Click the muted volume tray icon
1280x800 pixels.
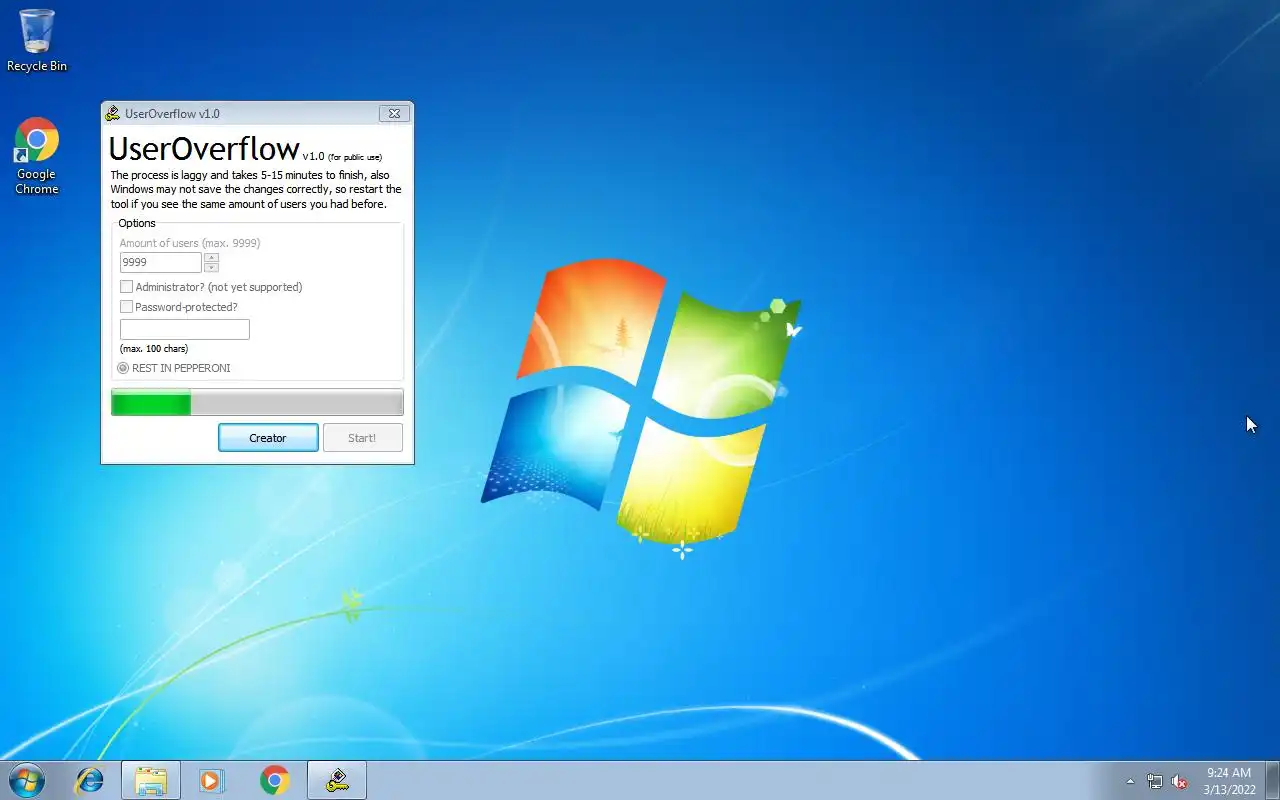click(1180, 781)
